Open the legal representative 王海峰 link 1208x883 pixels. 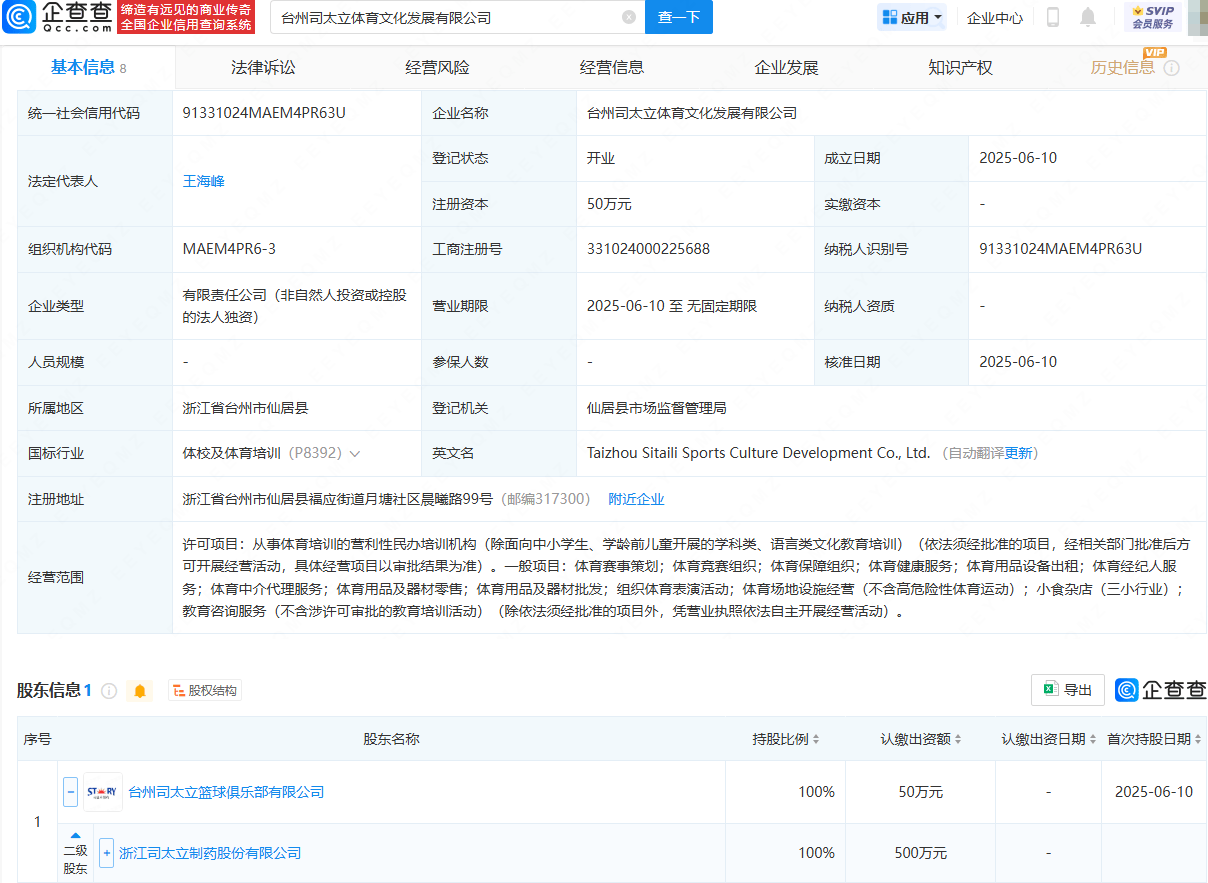[203, 181]
